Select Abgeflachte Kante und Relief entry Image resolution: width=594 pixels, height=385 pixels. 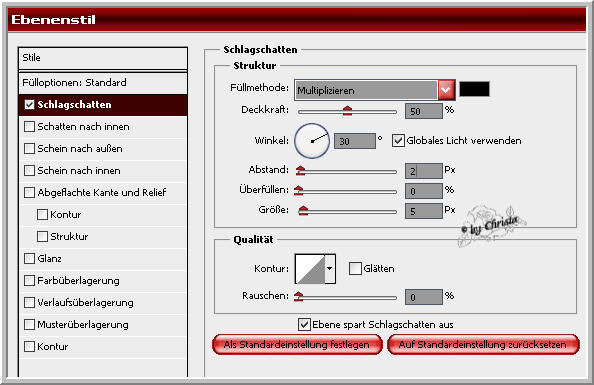point(103,192)
